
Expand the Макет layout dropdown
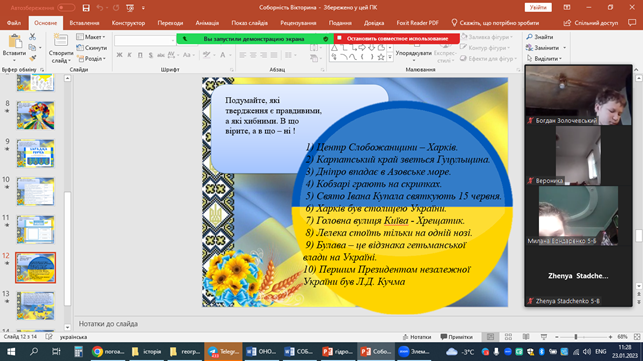tap(91, 37)
